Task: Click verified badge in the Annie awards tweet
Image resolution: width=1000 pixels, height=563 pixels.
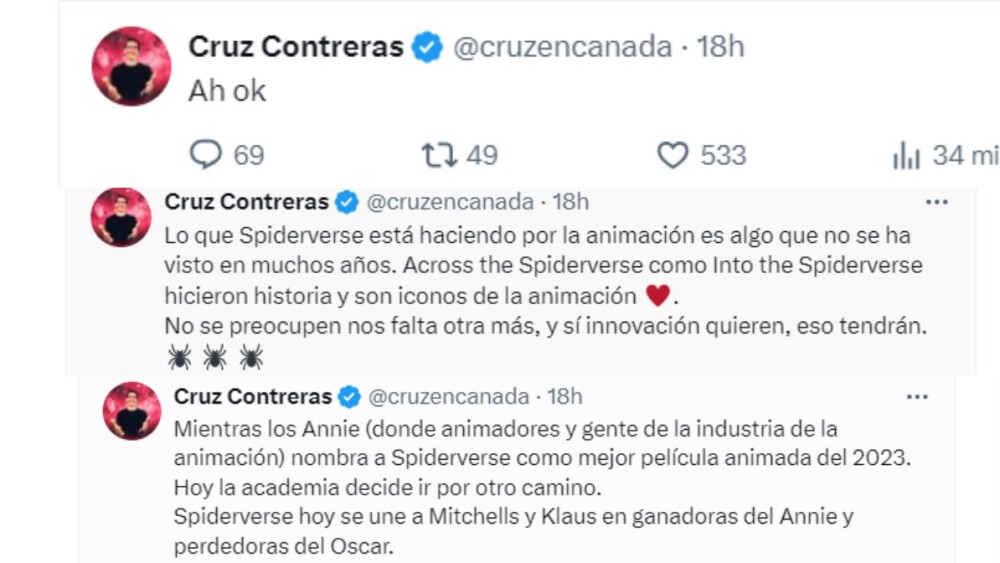Action: (349, 397)
